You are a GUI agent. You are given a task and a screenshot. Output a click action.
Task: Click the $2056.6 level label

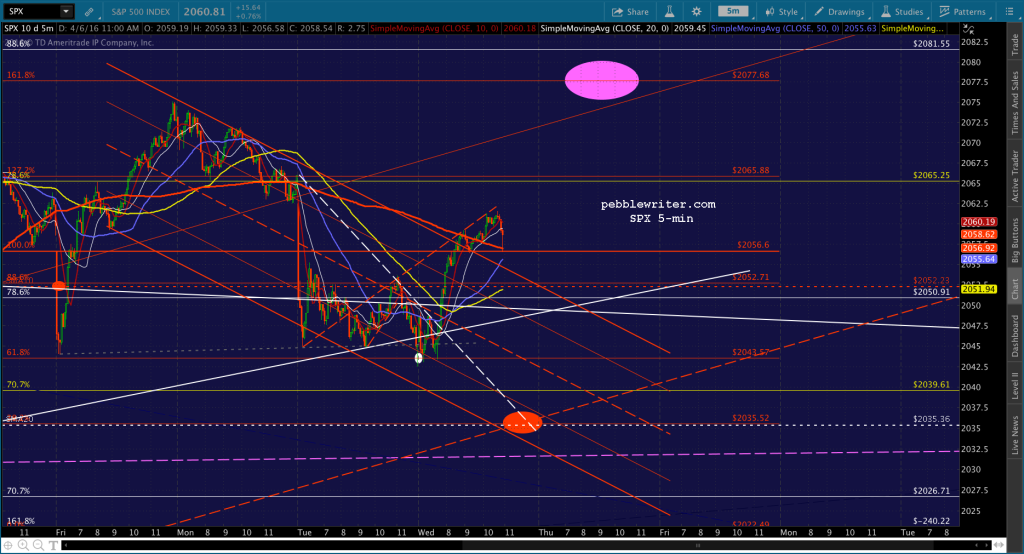(753, 245)
